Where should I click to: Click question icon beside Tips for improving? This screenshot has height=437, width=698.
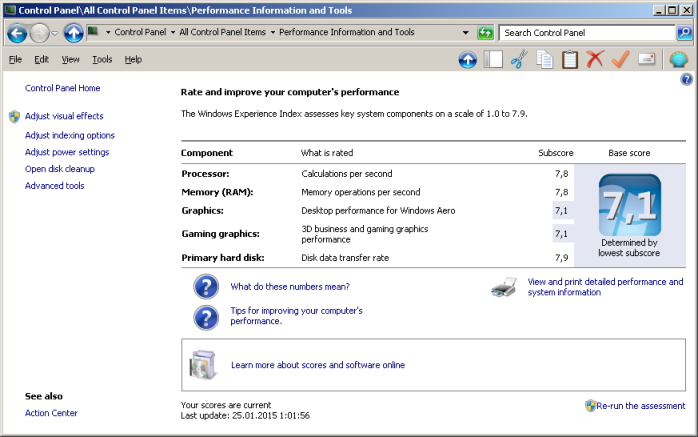pos(206,317)
